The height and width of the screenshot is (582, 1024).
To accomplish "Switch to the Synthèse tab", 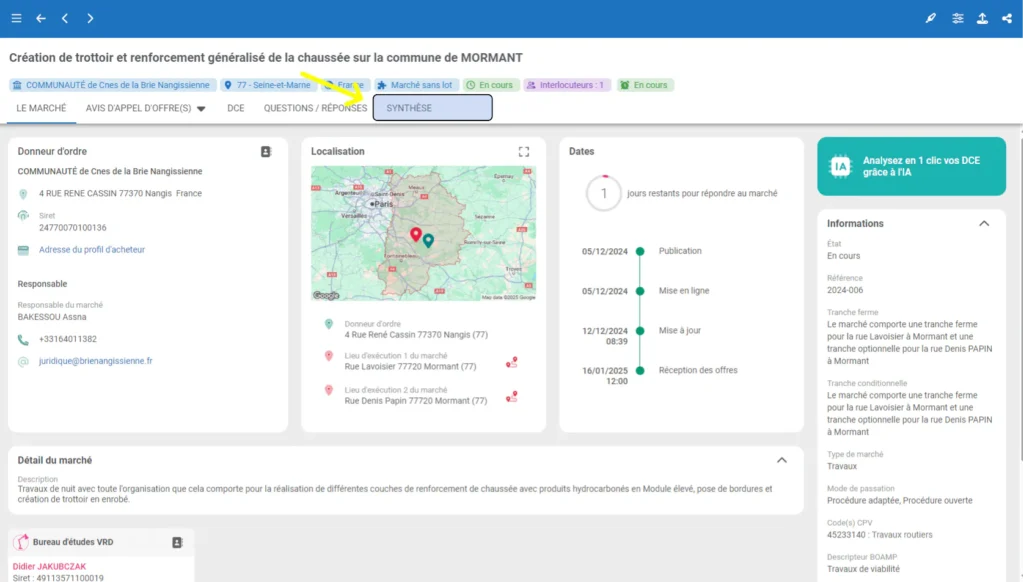I will [x=432, y=108].
